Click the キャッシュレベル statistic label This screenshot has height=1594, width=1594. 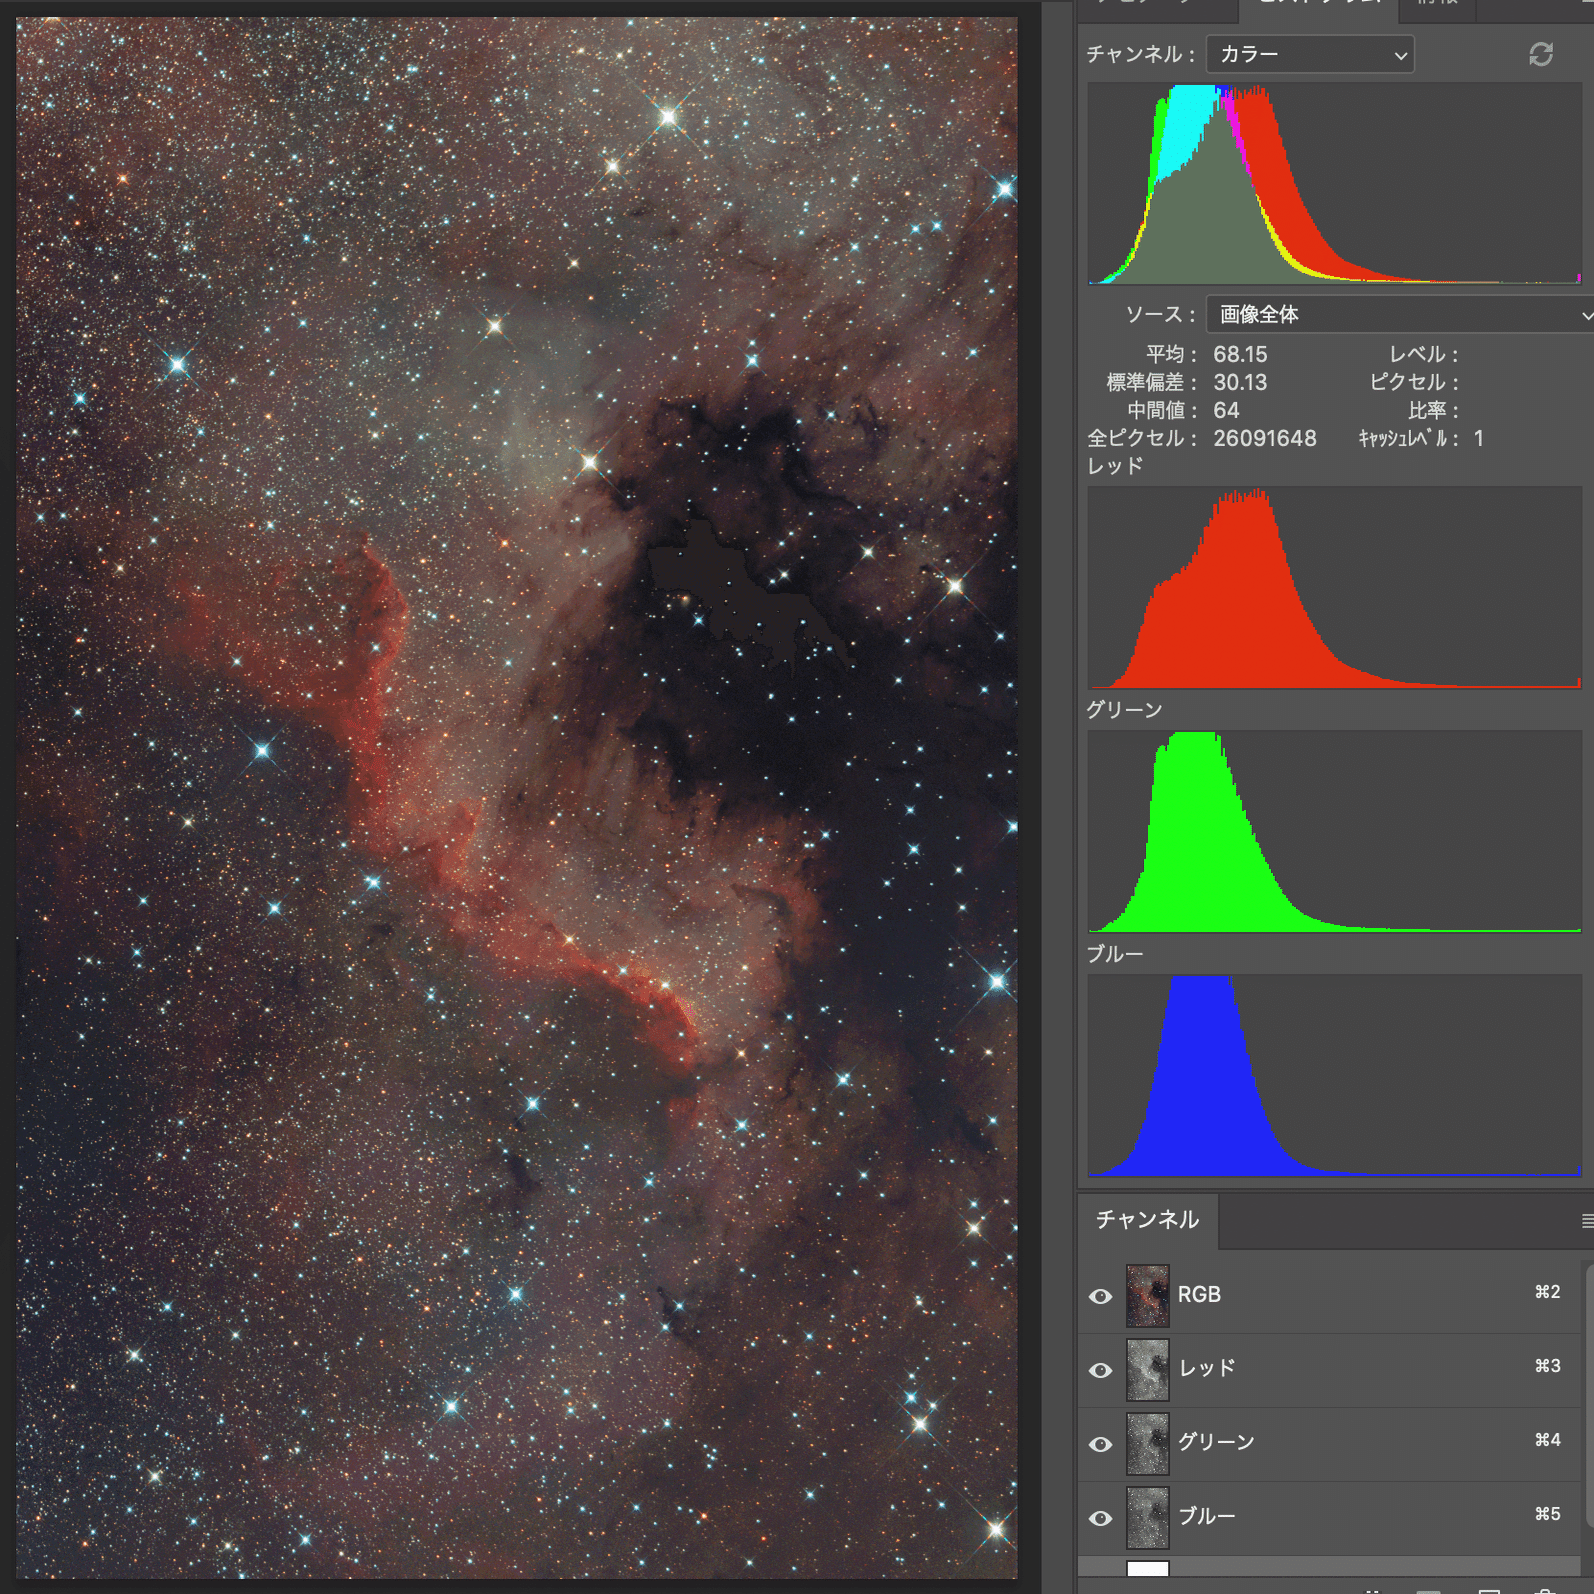coord(1408,439)
